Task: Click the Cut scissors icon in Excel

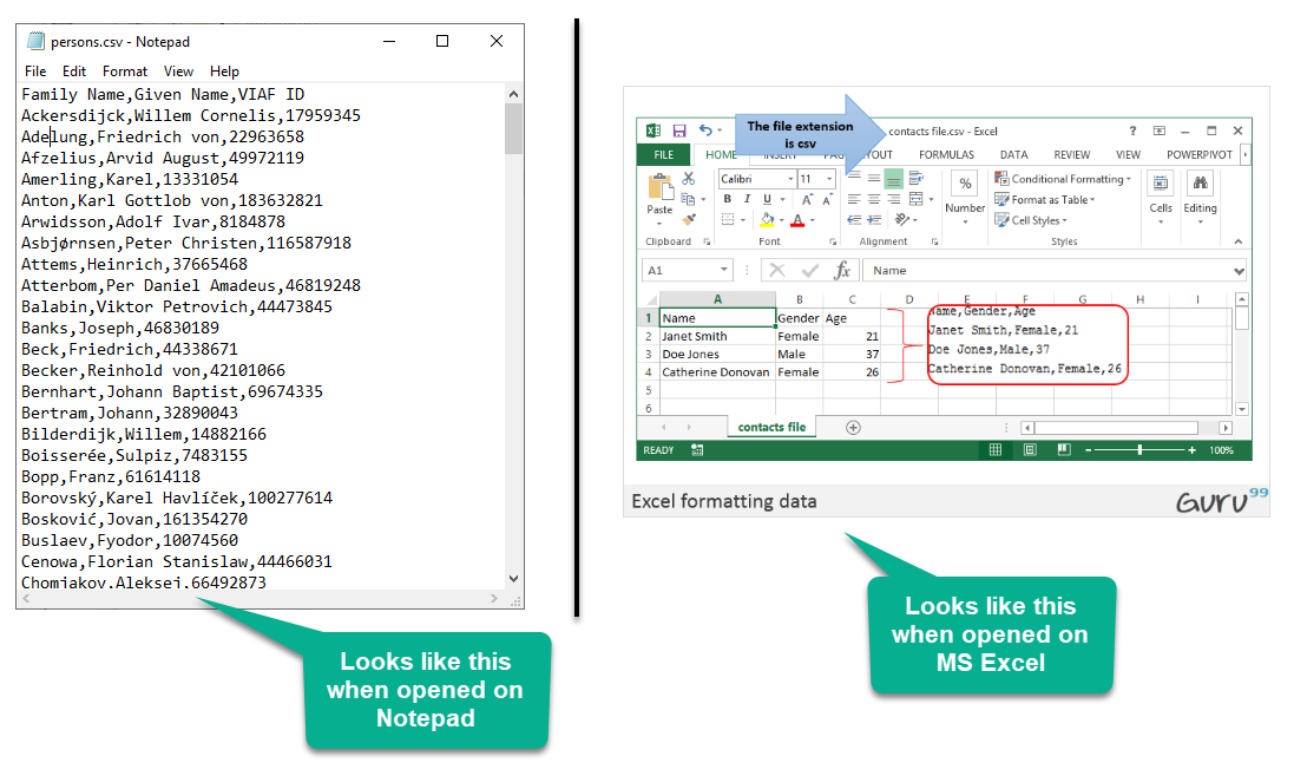Action: click(689, 178)
